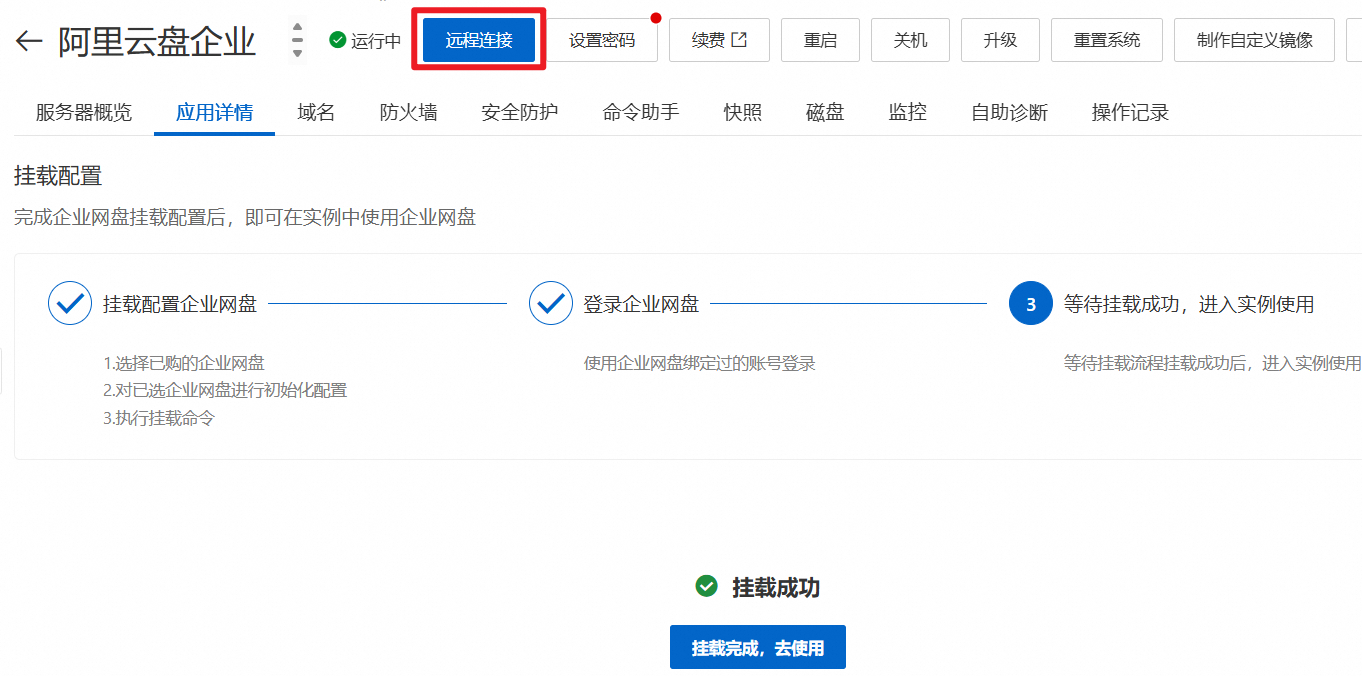Viewport: 1362px width, 676px height.
Task: Click the 远程连接 button
Action: pos(479,40)
